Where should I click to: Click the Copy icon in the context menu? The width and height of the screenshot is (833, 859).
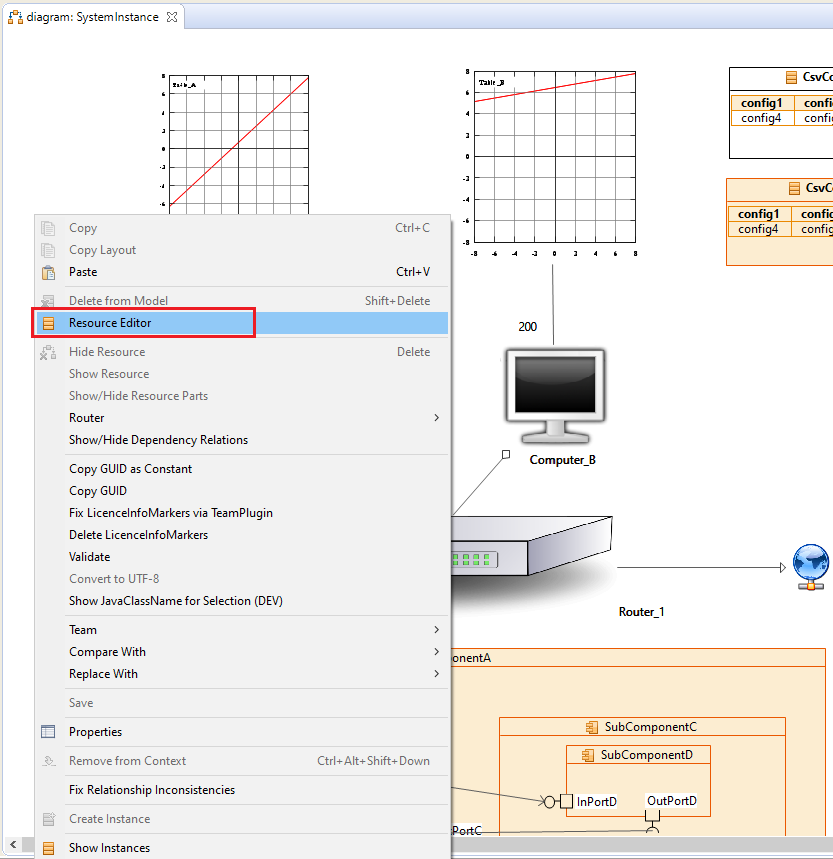pyautogui.click(x=48, y=227)
